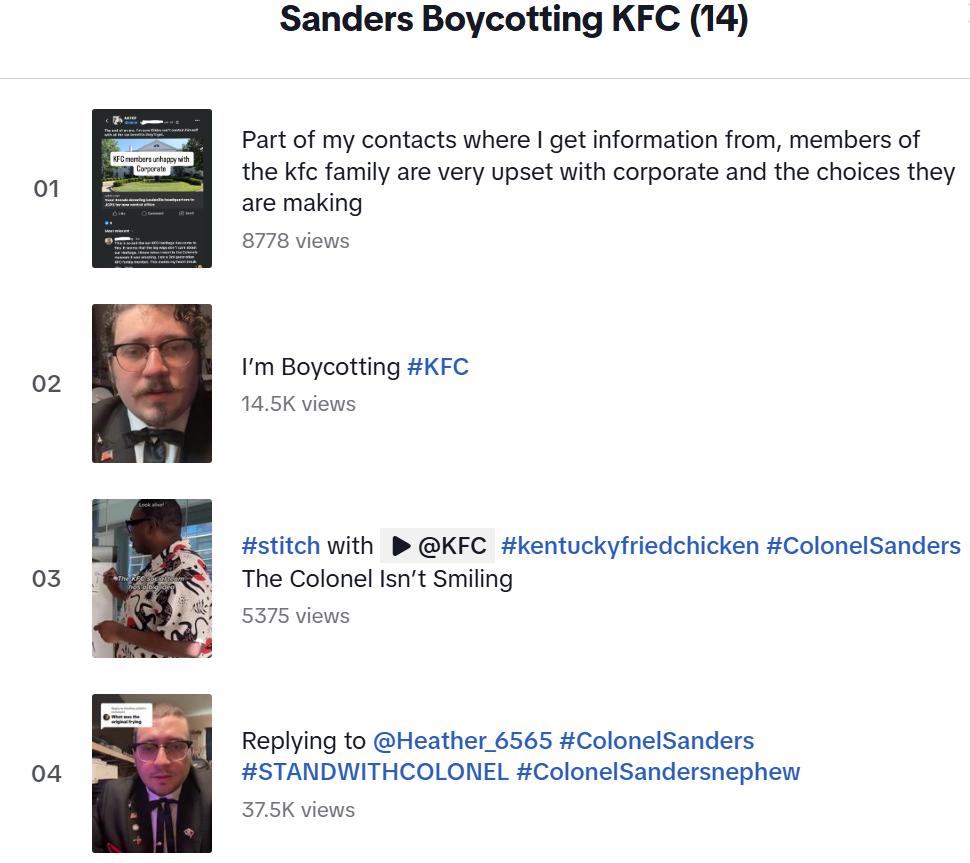Open the #STANDWITHCOLONEL hashtag

click(375, 772)
